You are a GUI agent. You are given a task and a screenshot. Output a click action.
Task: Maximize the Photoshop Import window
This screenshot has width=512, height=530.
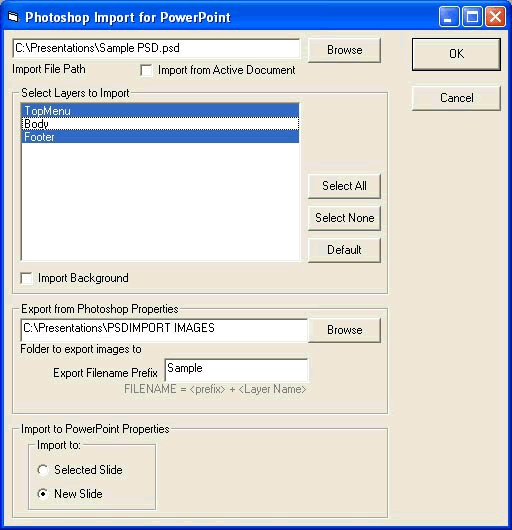(472, 17)
